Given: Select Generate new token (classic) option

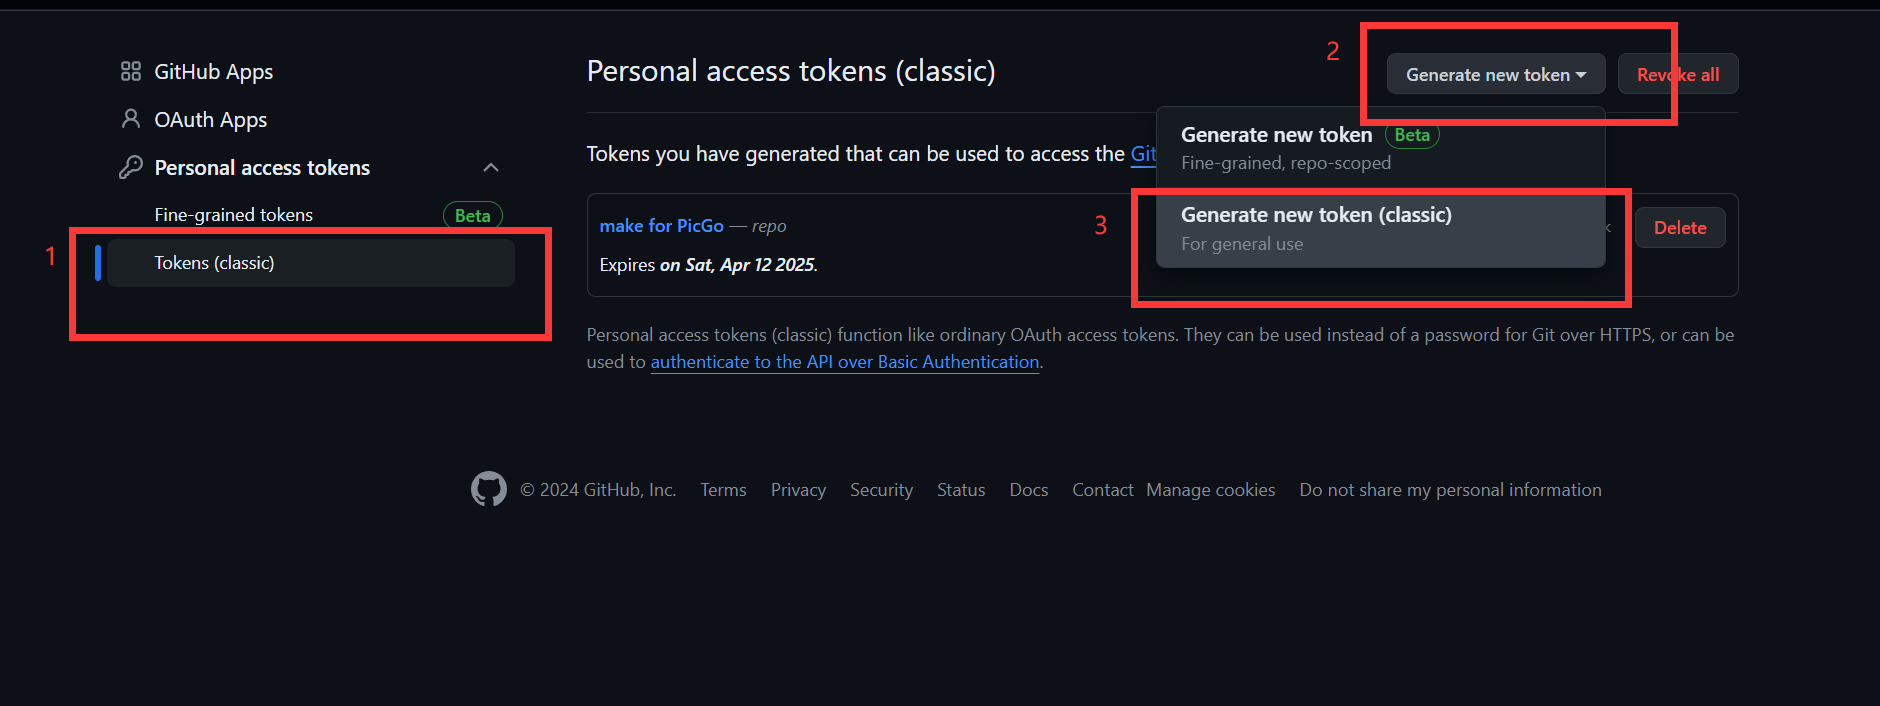Looking at the screenshot, I should click(x=1381, y=229).
